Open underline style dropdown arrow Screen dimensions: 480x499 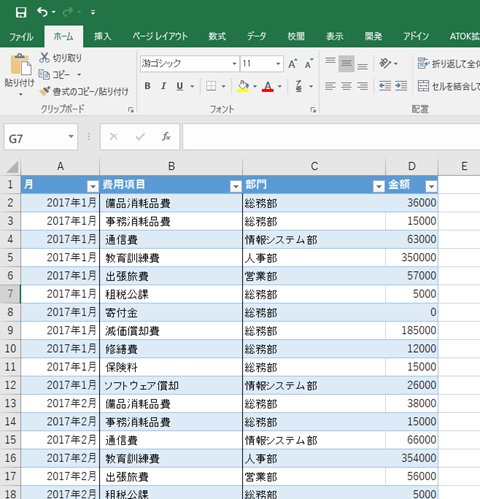tap(192, 86)
